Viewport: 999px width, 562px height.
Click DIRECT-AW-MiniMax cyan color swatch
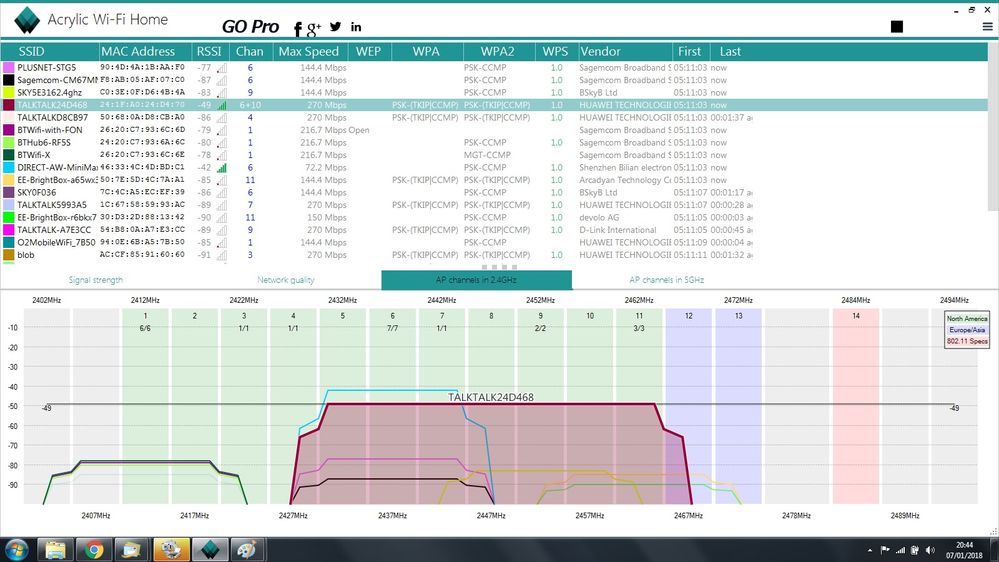(x=8, y=168)
